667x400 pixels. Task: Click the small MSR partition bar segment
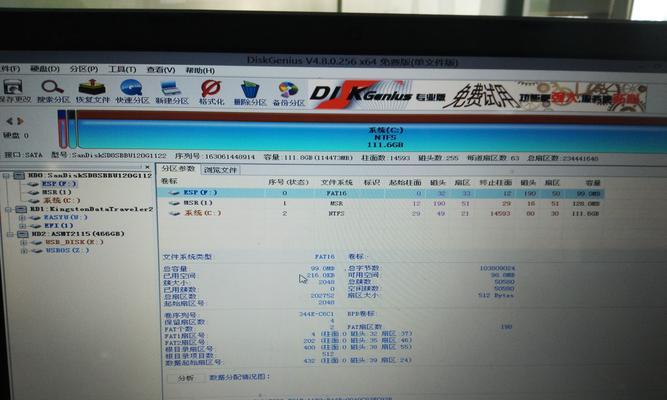click(x=72, y=129)
